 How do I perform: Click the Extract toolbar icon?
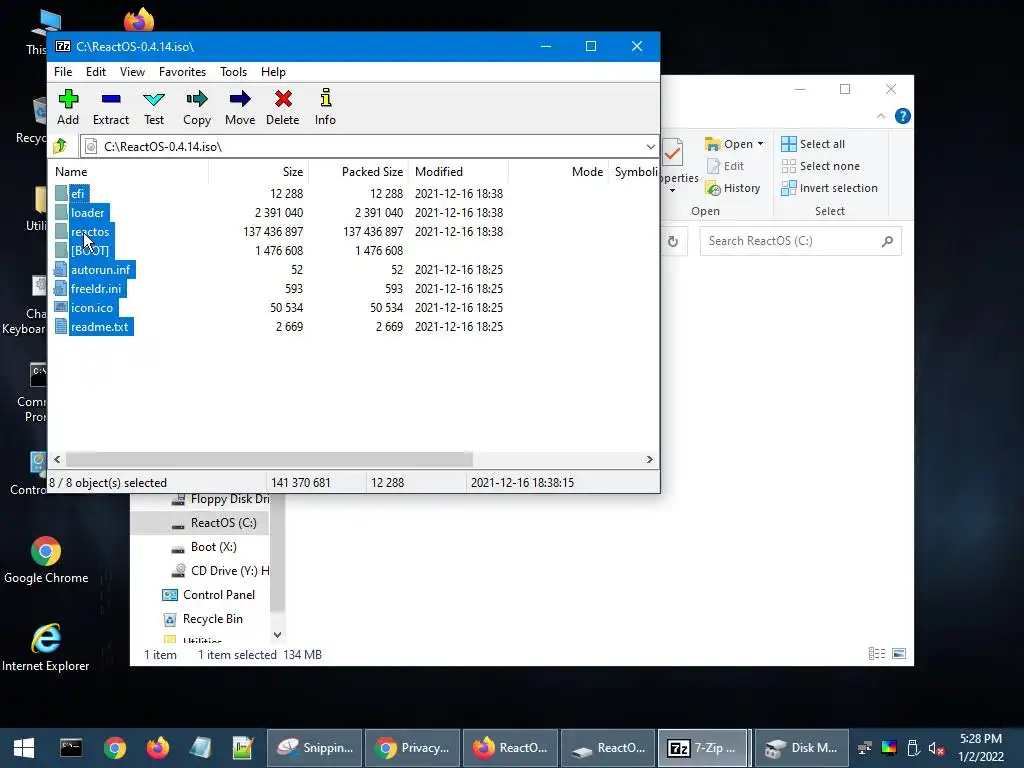(111, 107)
